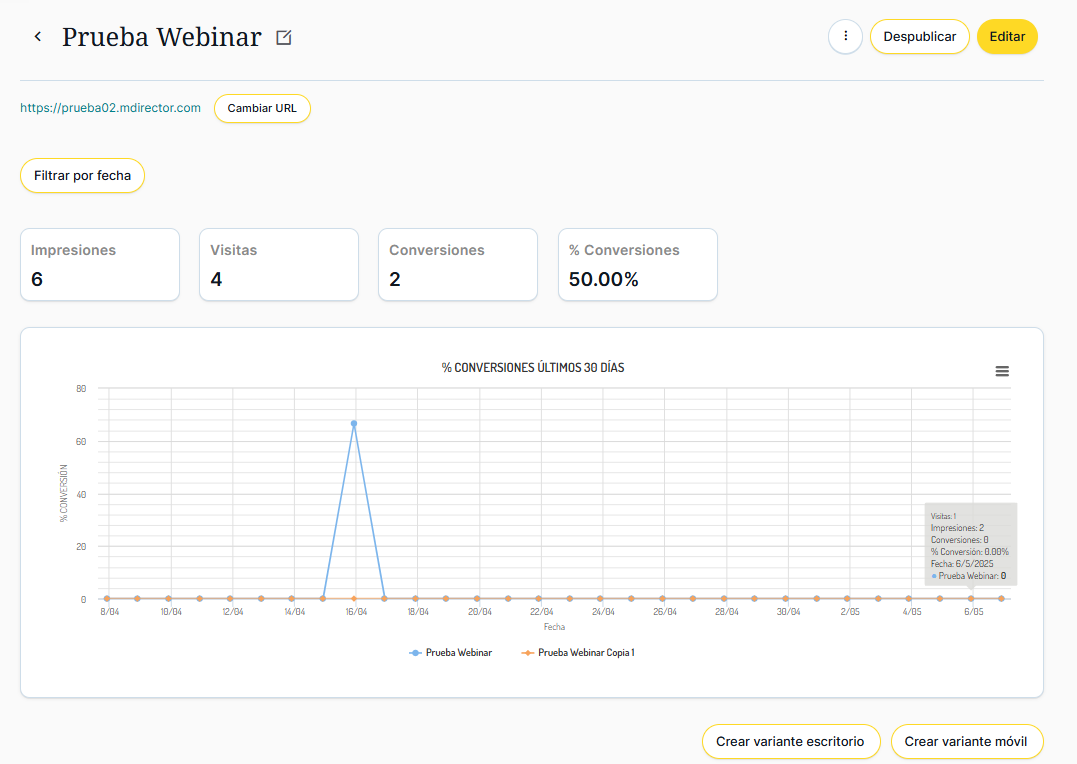Open the Filtrar por fecha date filter
This screenshot has width=1077, height=764.
82,176
